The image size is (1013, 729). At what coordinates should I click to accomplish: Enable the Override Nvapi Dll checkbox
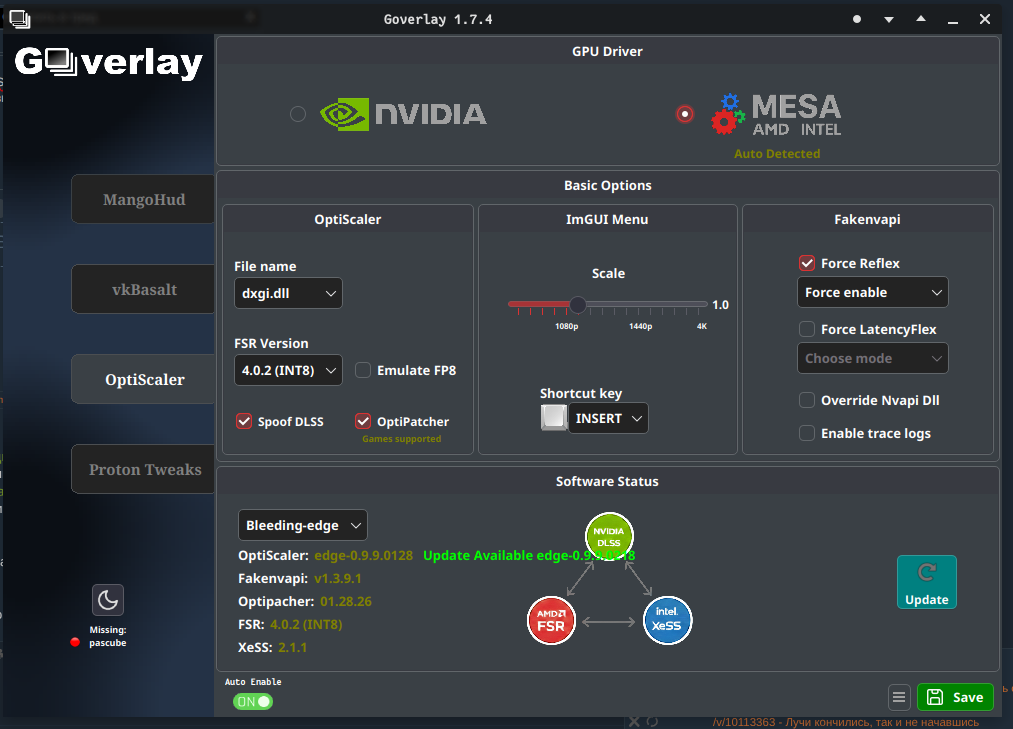807,400
